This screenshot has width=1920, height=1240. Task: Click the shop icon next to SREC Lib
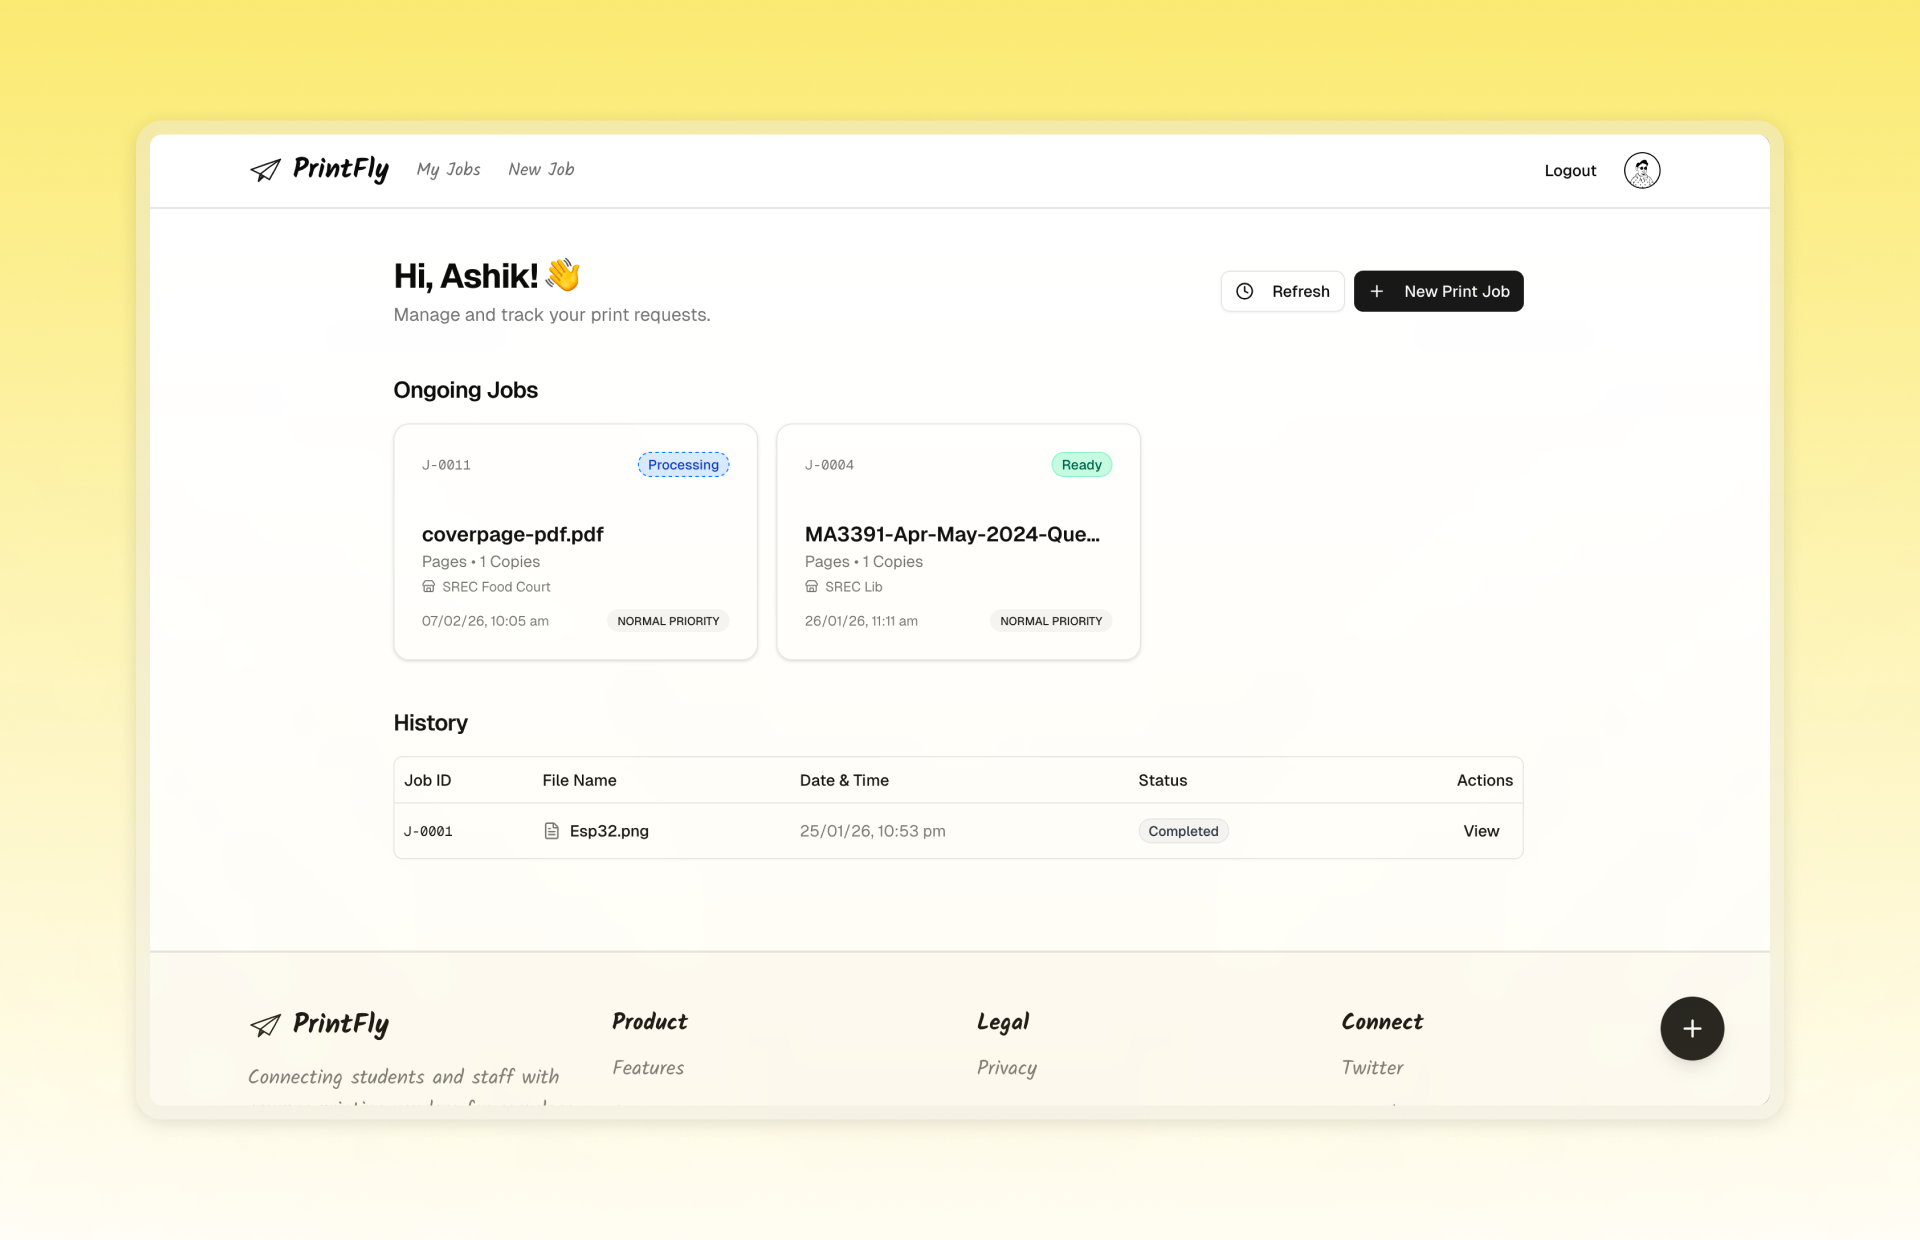pos(812,587)
